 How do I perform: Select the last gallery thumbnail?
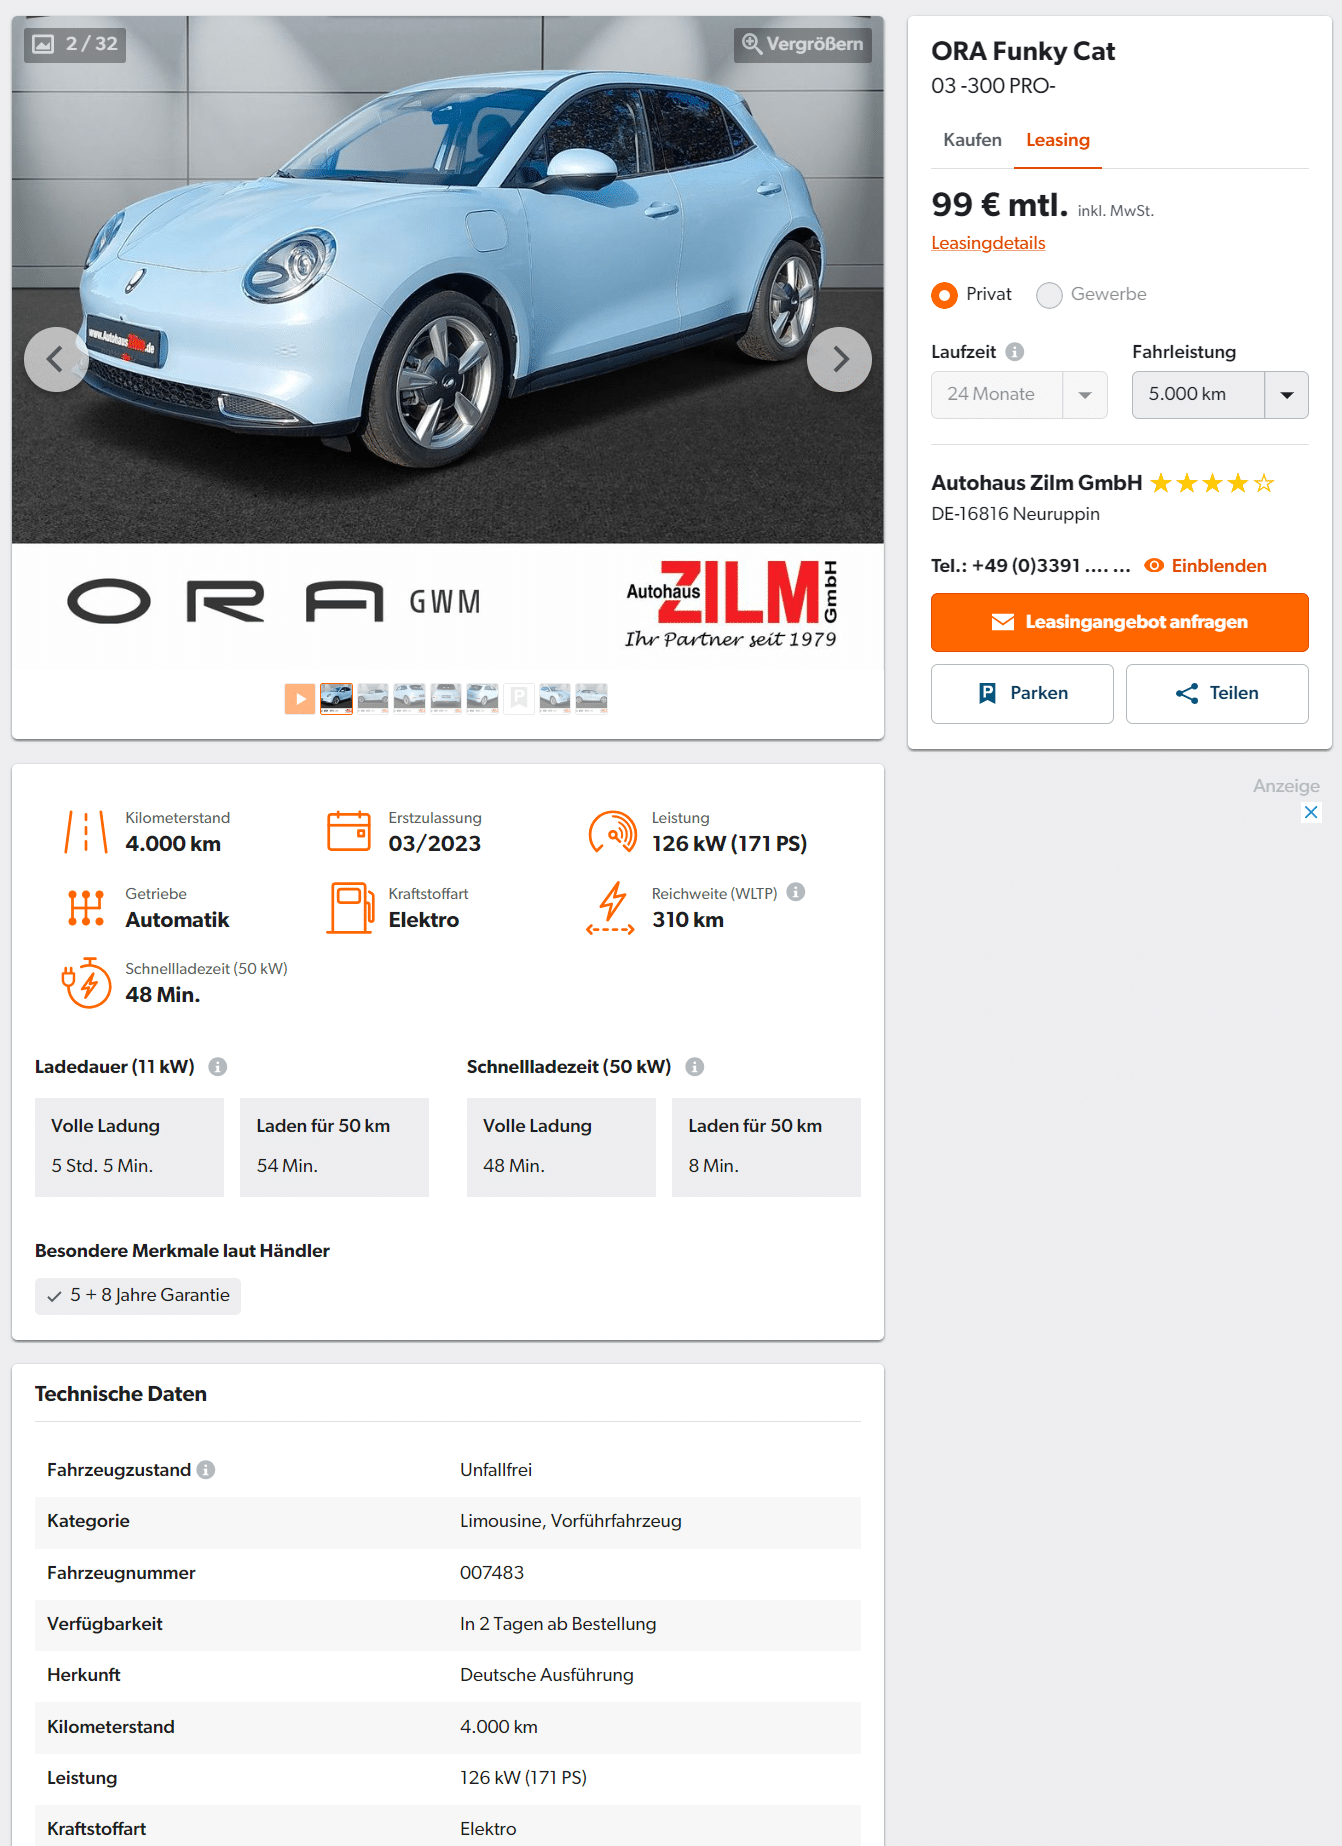(591, 698)
